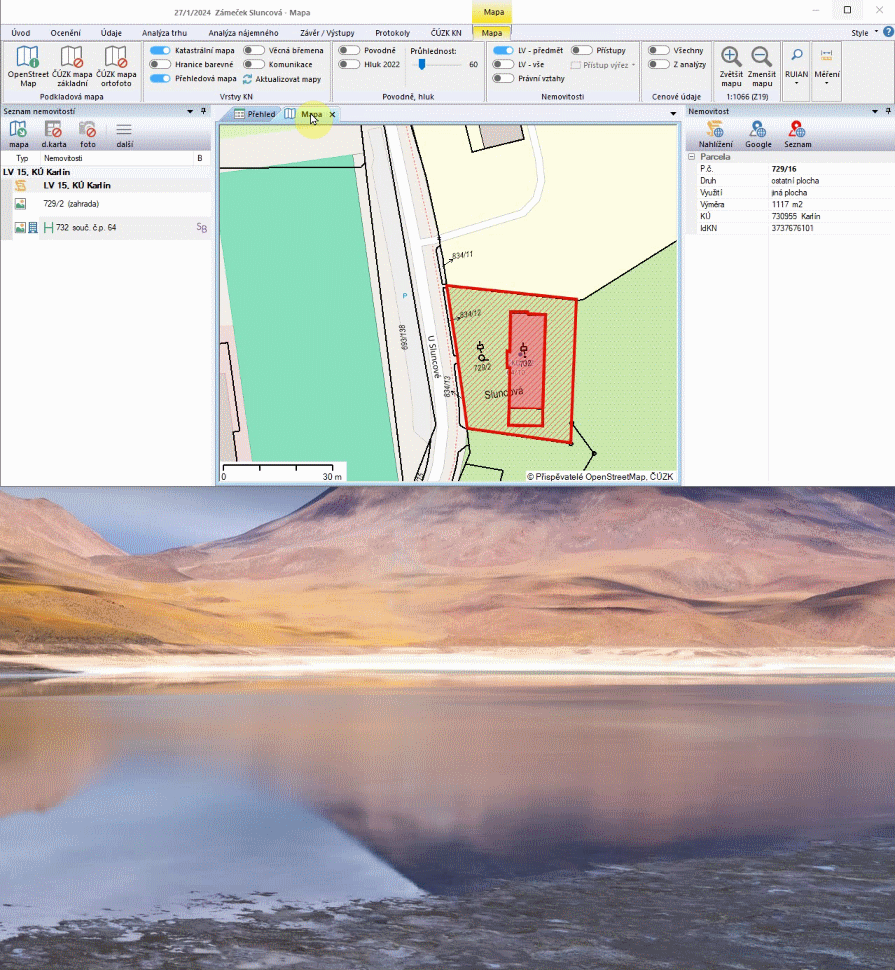Screen dimensions: 895x970
Task: Open parcel in Seznam maps
Action: (797, 134)
